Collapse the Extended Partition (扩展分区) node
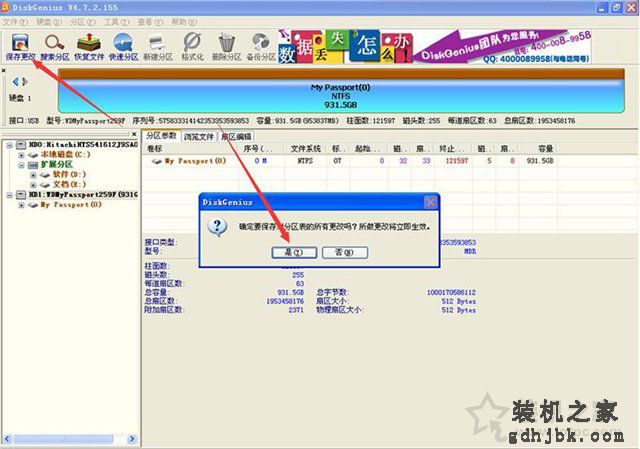Viewport: 640px width, 449px height. [x=21, y=165]
